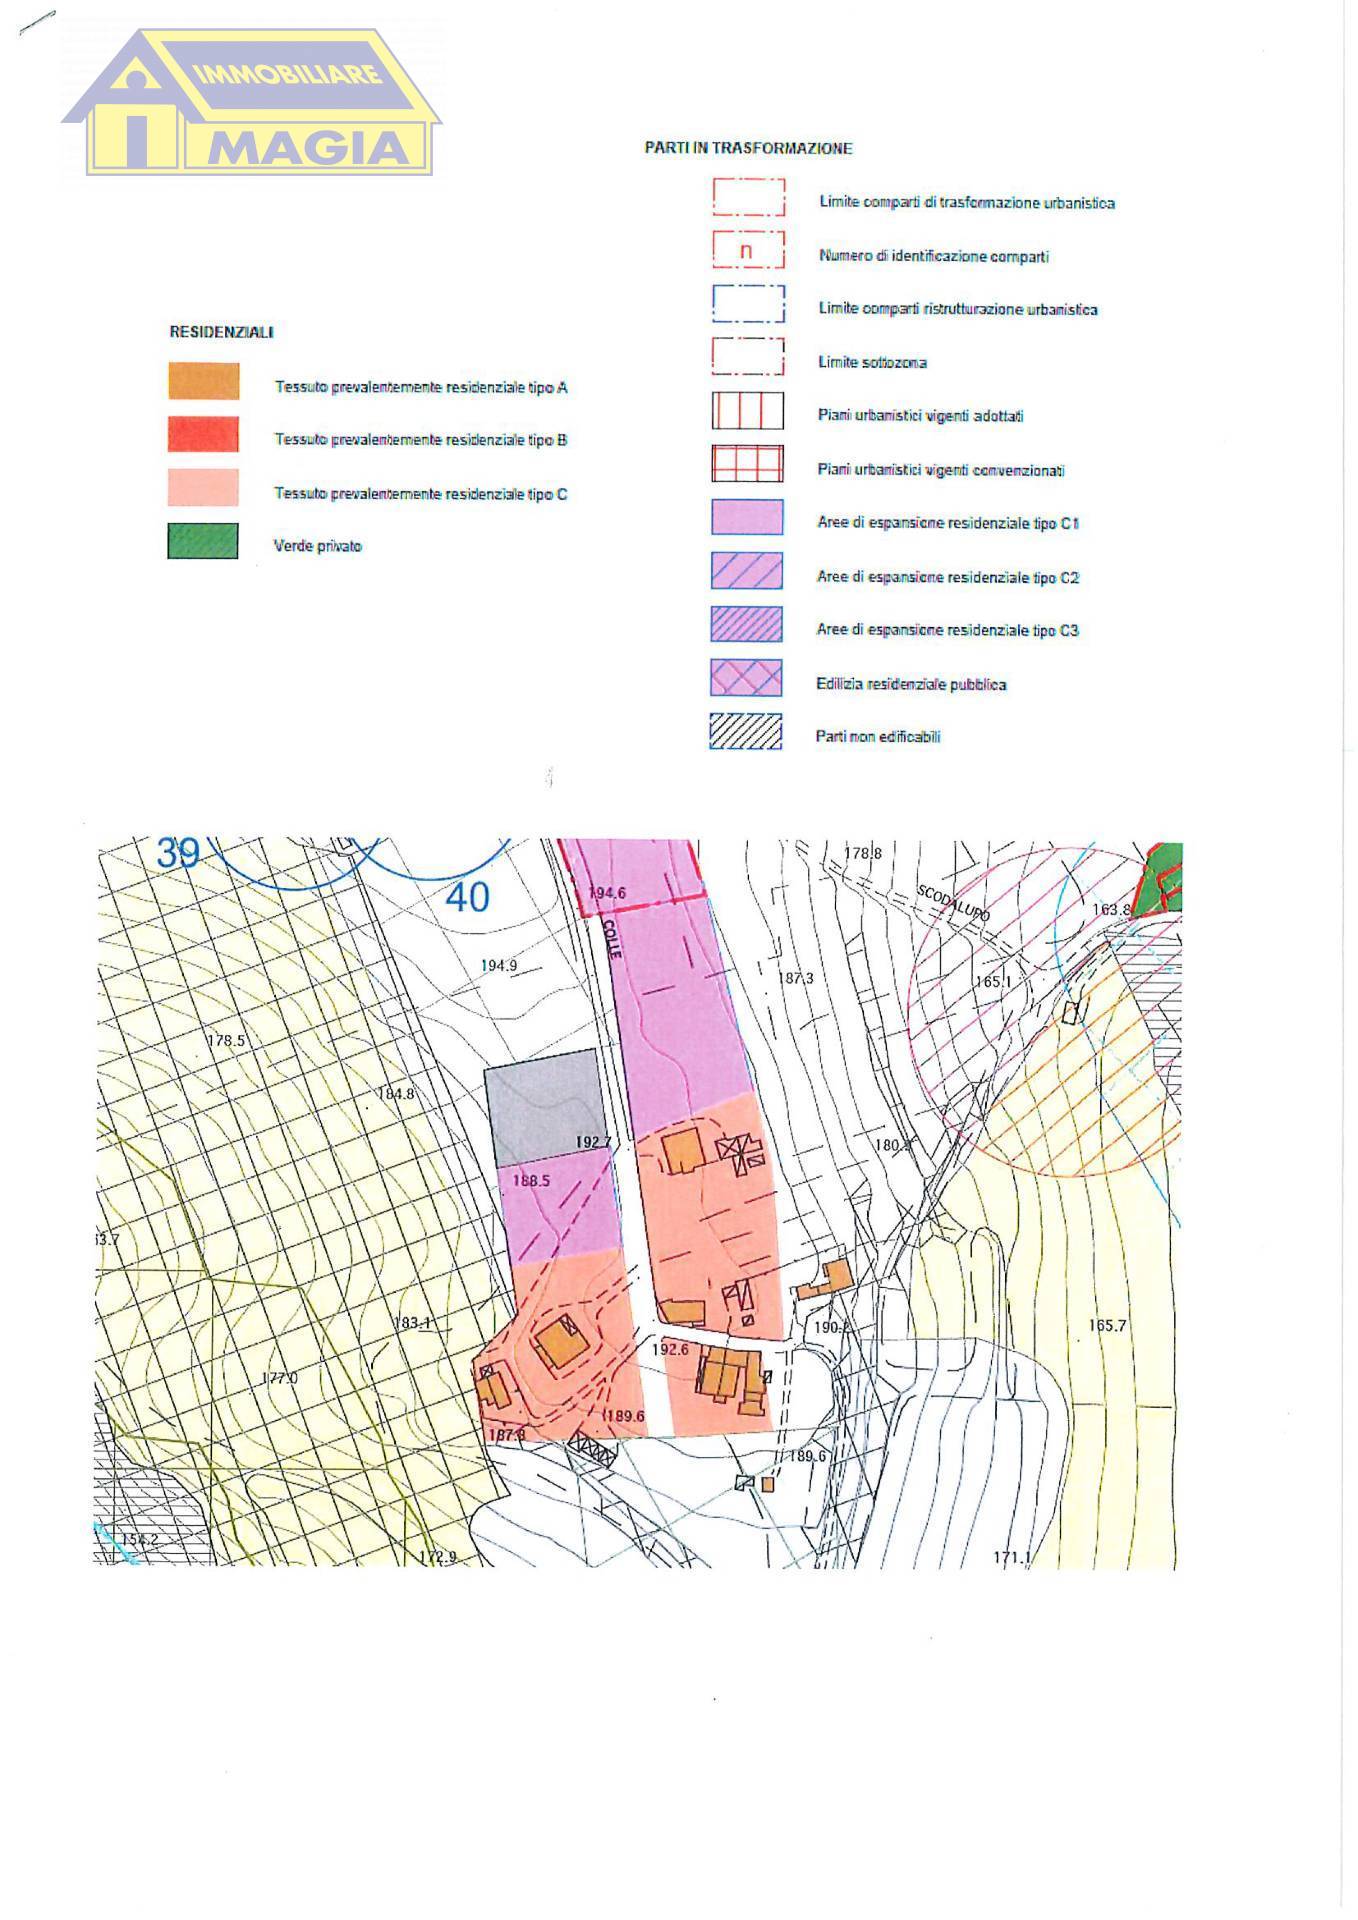Click the blue dashed ristrutturazione urbanistica box

[748, 303]
